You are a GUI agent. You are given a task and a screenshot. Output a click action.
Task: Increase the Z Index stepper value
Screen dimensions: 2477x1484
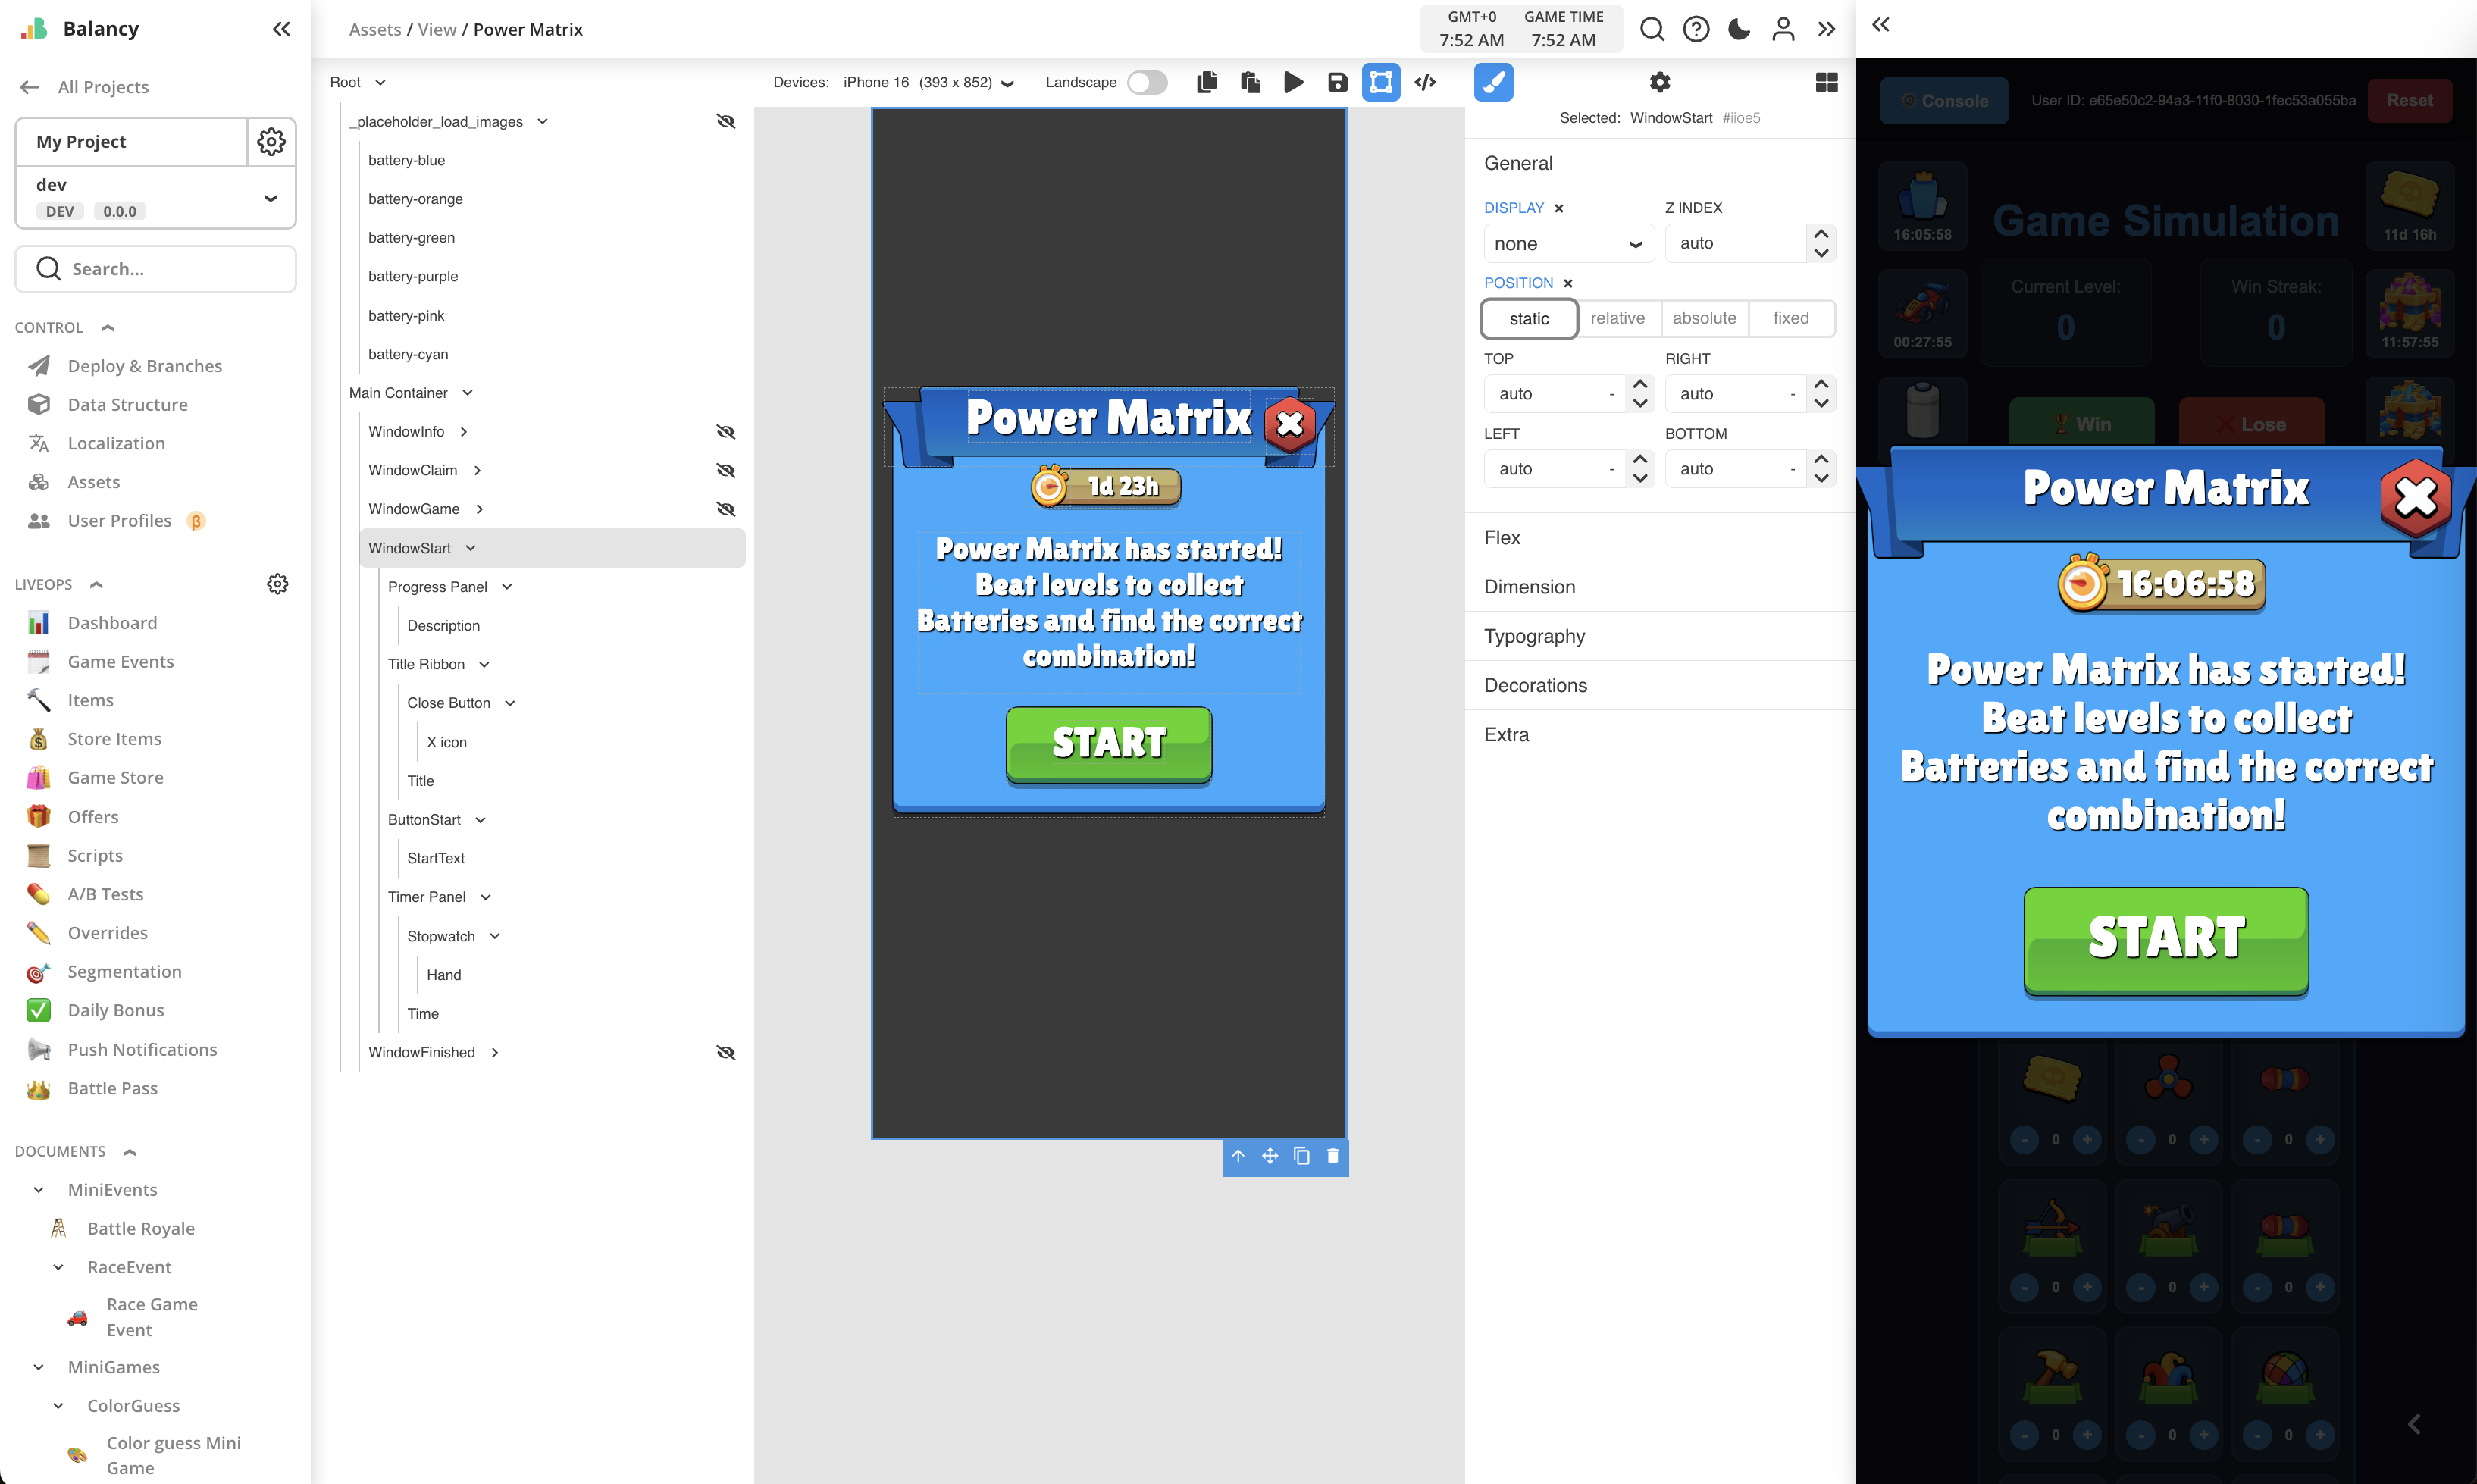tap(1821, 234)
